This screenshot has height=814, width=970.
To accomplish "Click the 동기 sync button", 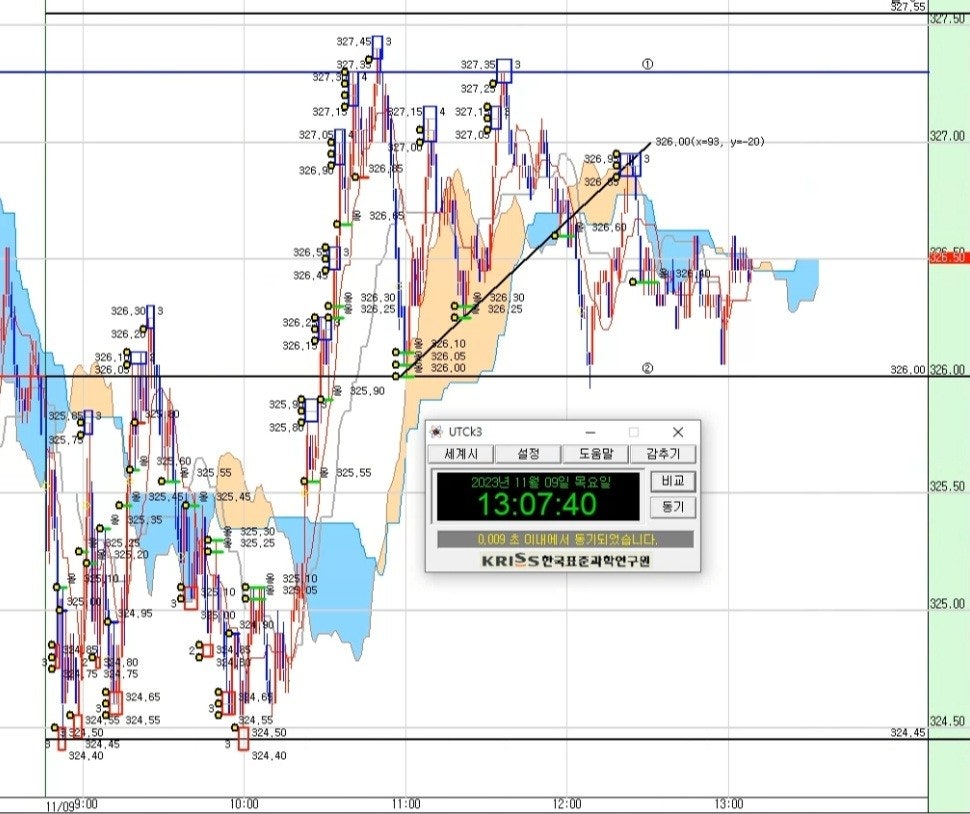I will (x=673, y=507).
